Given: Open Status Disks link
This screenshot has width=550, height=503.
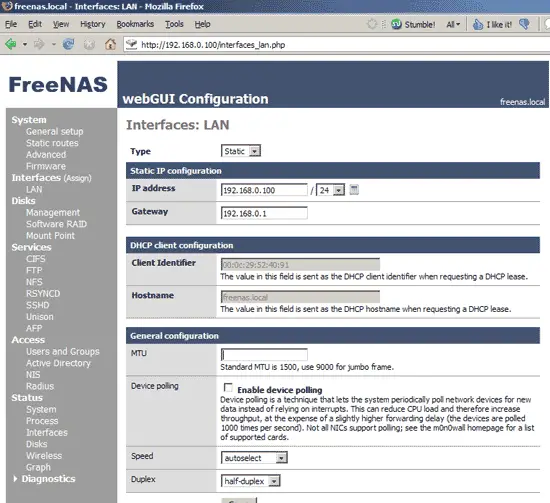Looking at the screenshot, I should [x=37, y=444].
